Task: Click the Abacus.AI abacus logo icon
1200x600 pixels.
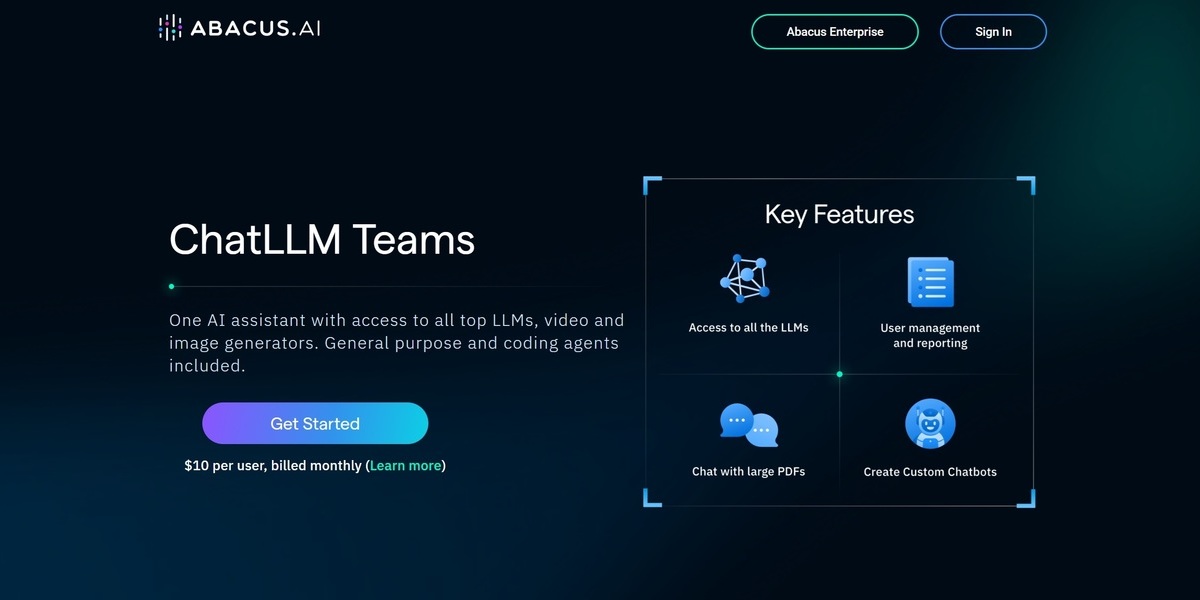Action: [170, 28]
